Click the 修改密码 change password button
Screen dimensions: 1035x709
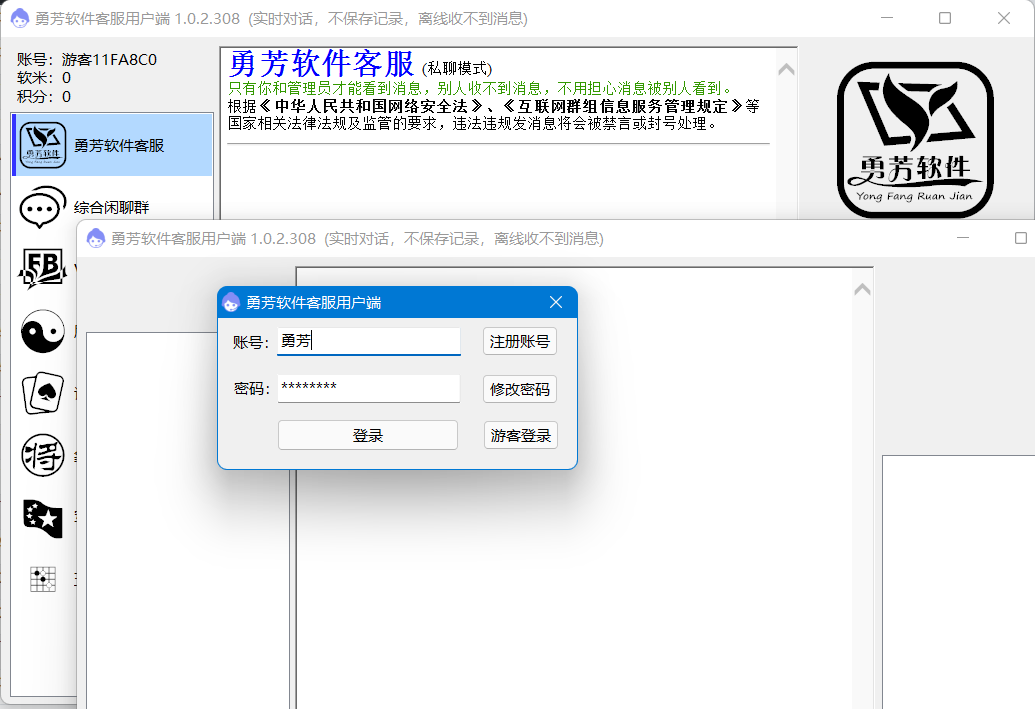coord(519,389)
